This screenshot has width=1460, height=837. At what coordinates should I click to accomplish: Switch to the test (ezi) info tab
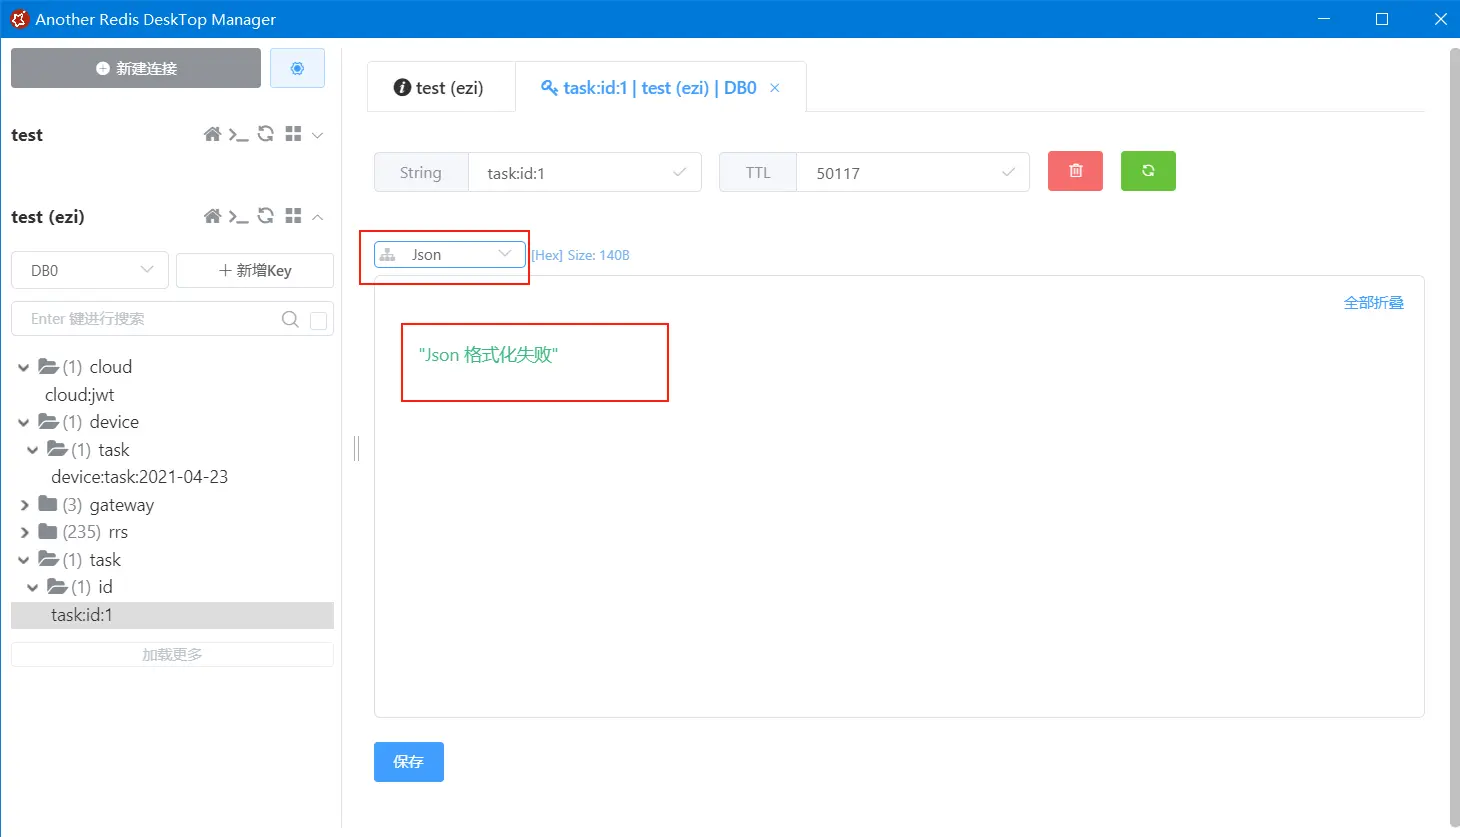(440, 87)
